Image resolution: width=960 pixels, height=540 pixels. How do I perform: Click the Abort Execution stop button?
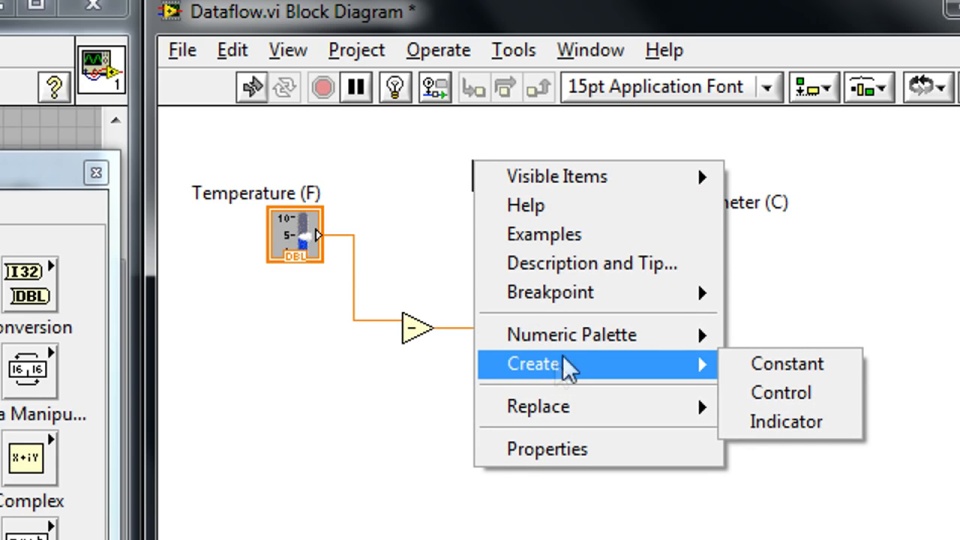point(323,88)
